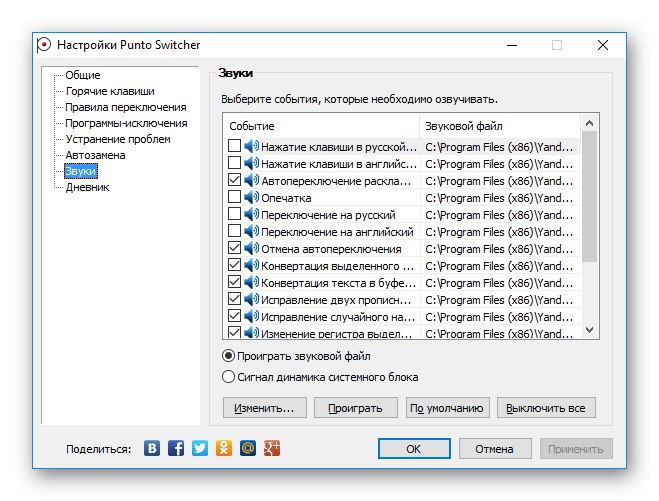659x501 pixels.
Task: Click speaker icon for Исправление двух прописн…
Action: point(251,299)
